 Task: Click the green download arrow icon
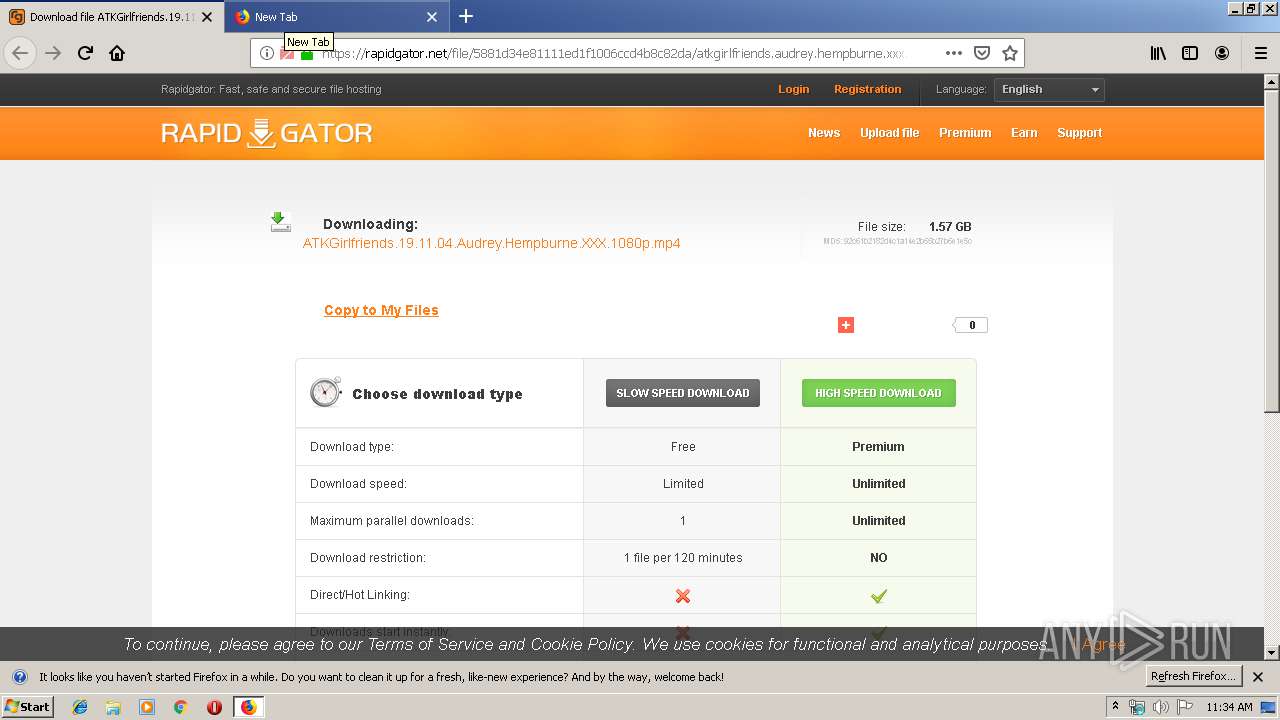pyautogui.click(x=280, y=222)
